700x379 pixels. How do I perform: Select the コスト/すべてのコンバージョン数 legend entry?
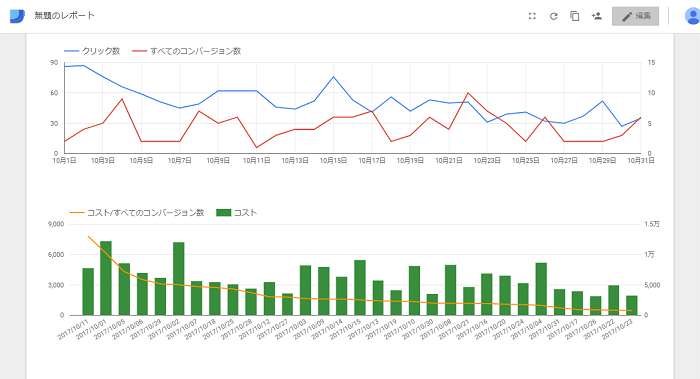(x=137, y=212)
